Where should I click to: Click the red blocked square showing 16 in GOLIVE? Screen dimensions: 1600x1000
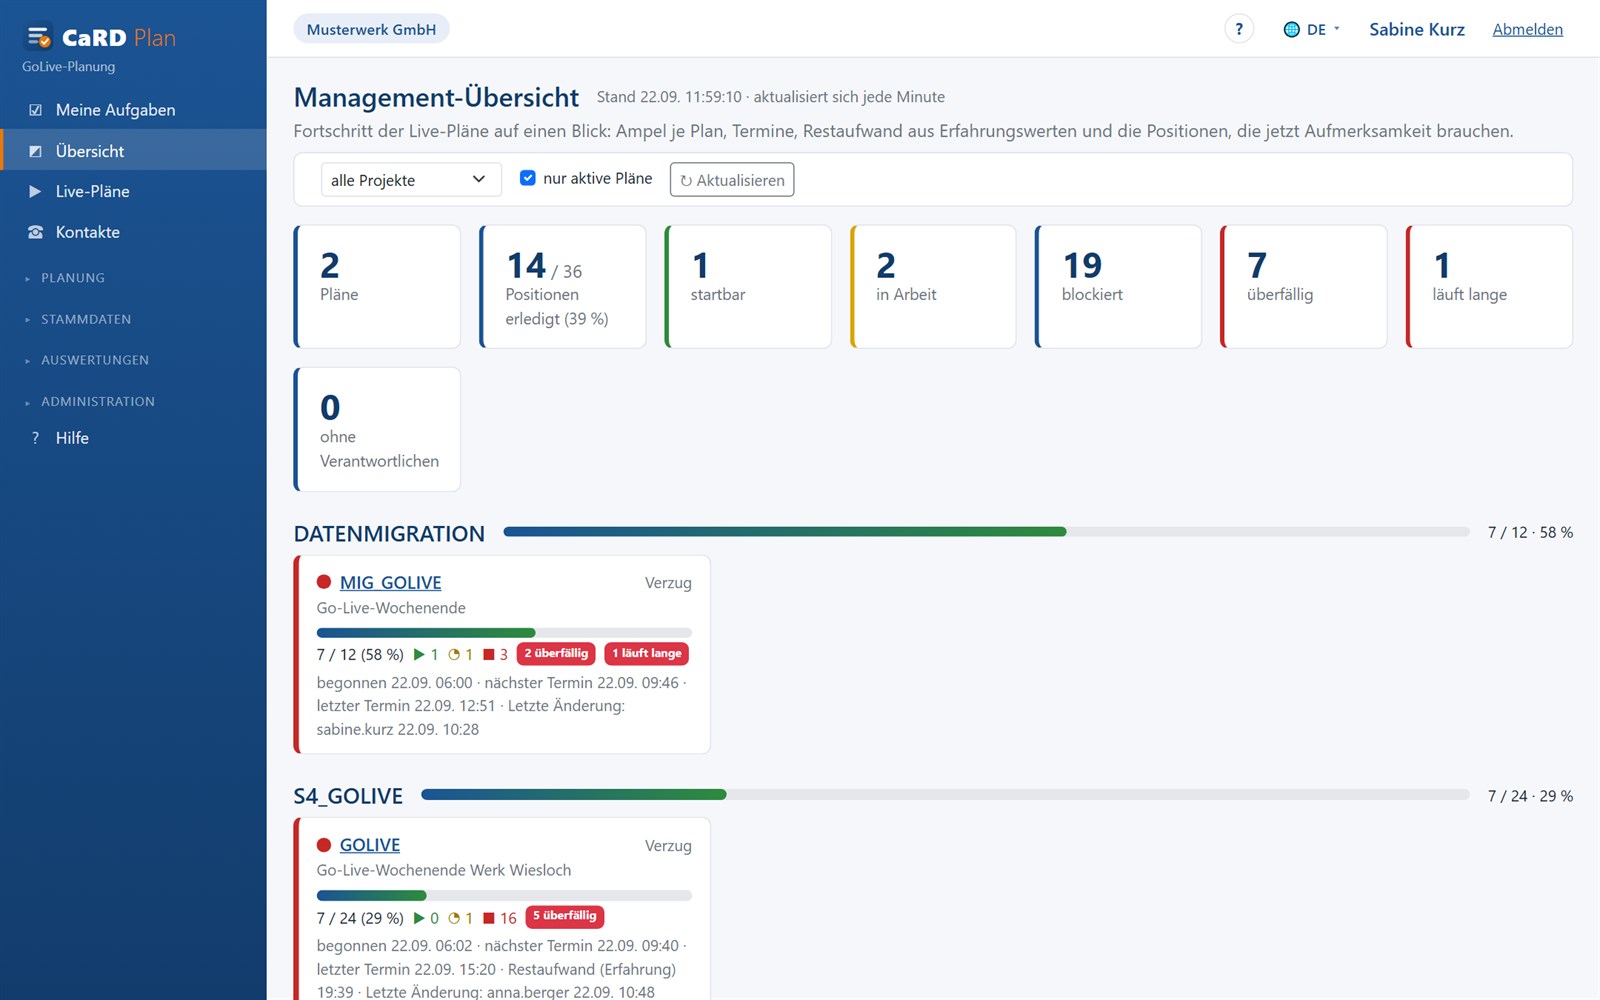tap(489, 918)
